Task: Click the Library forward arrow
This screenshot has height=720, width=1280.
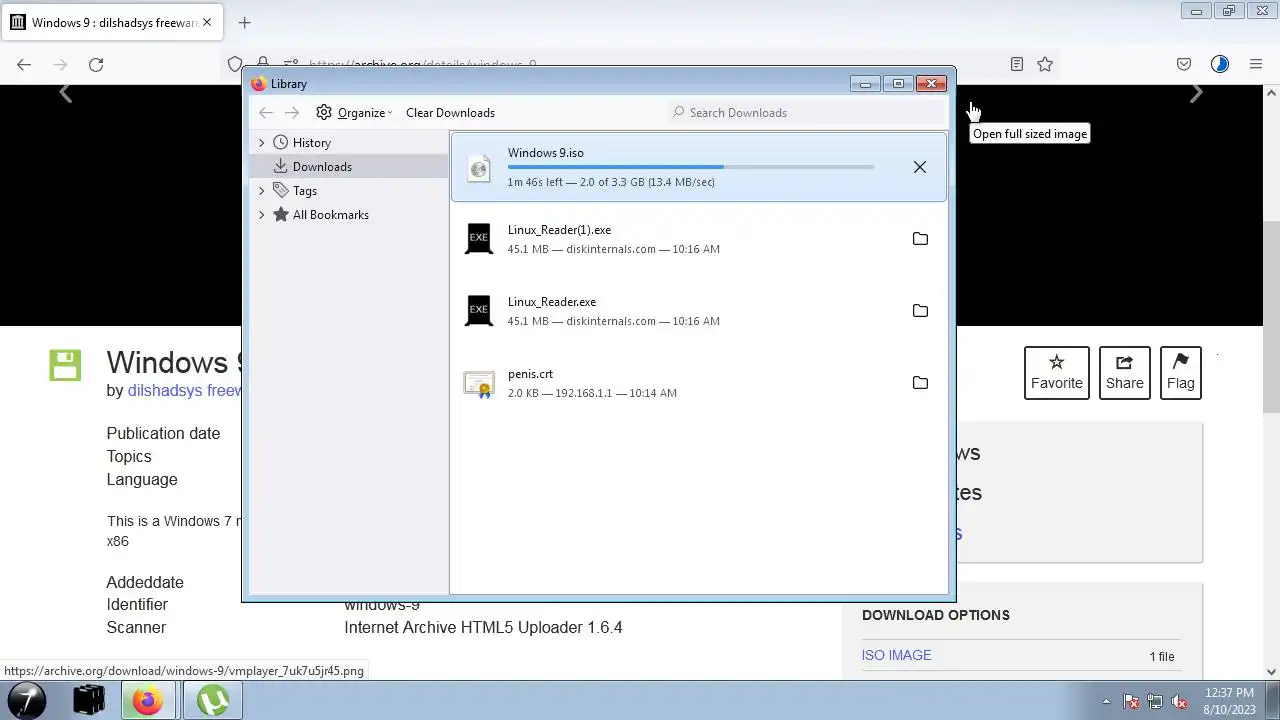Action: click(292, 113)
